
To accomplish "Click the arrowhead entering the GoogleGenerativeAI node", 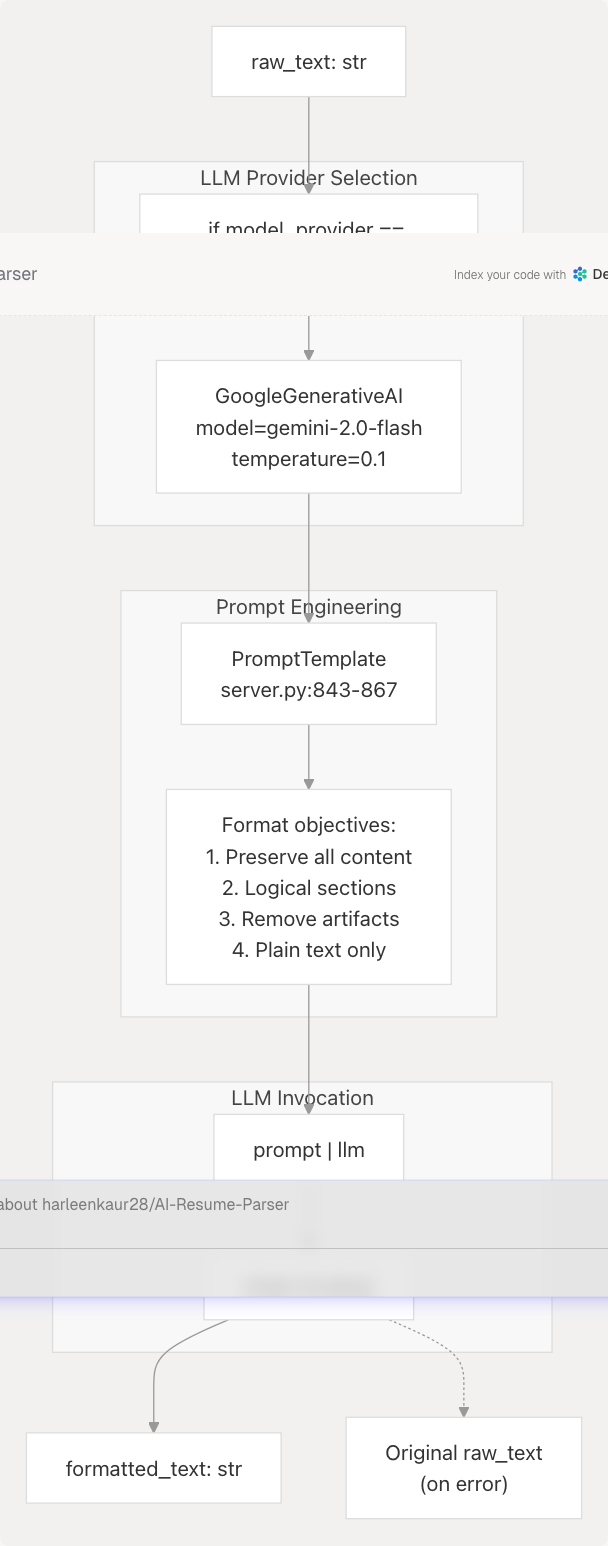I will point(309,354).
